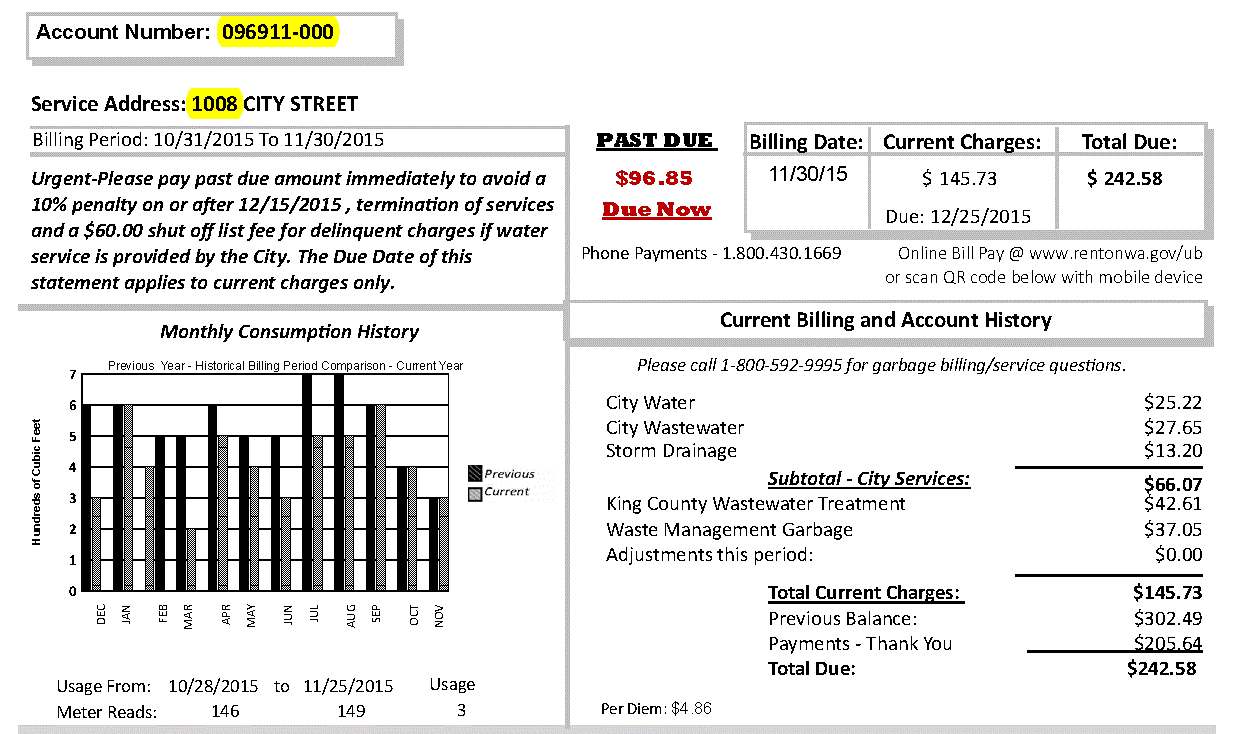Select the second meter read 149
The image size is (1256, 734).
tap(351, 712)
